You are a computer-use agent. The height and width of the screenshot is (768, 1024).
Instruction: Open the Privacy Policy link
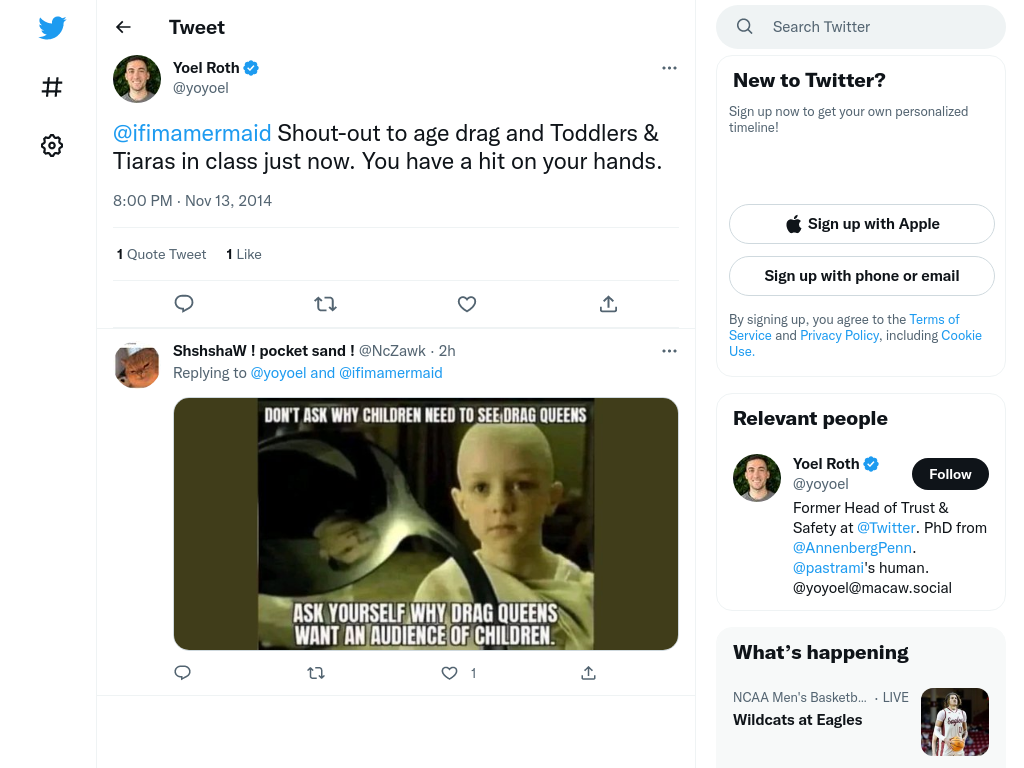pyautogui.click(x=839, y=335)
